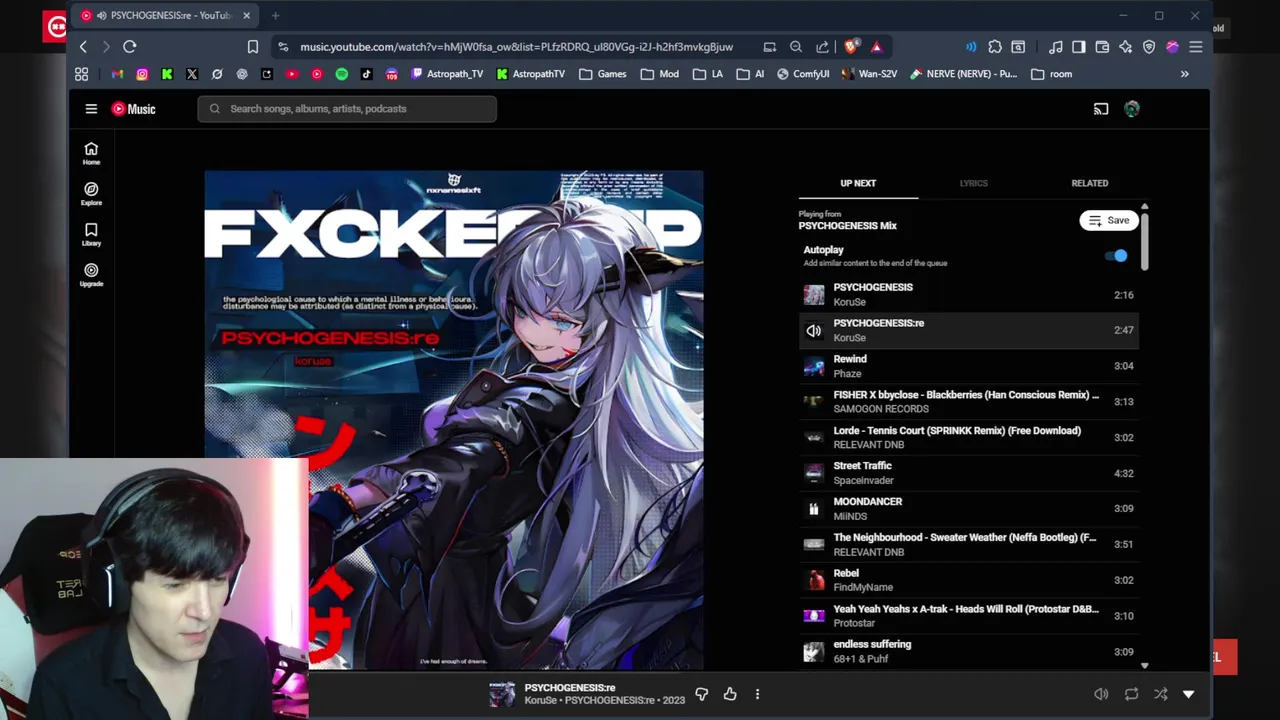The height and width of the screenshot is (720, 1280).
Task: Expand the Mod bookmark folder
Action: 660,74
